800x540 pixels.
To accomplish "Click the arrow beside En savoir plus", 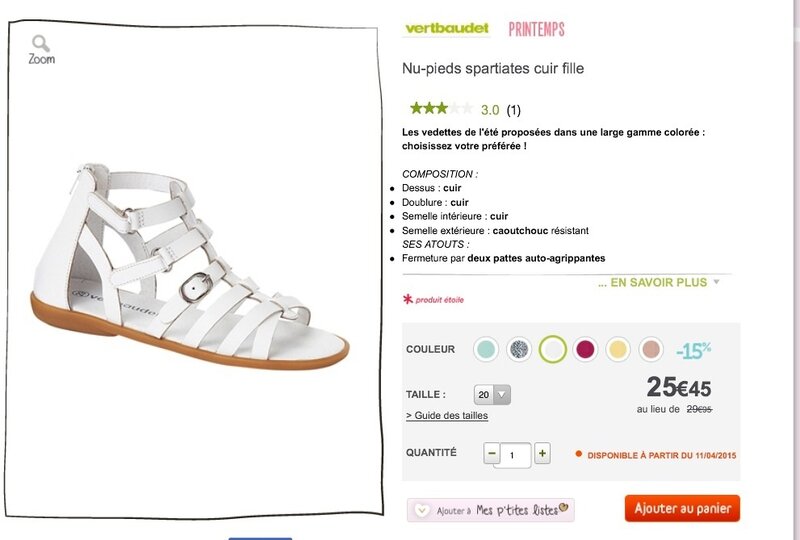I will tap(716, 282).
